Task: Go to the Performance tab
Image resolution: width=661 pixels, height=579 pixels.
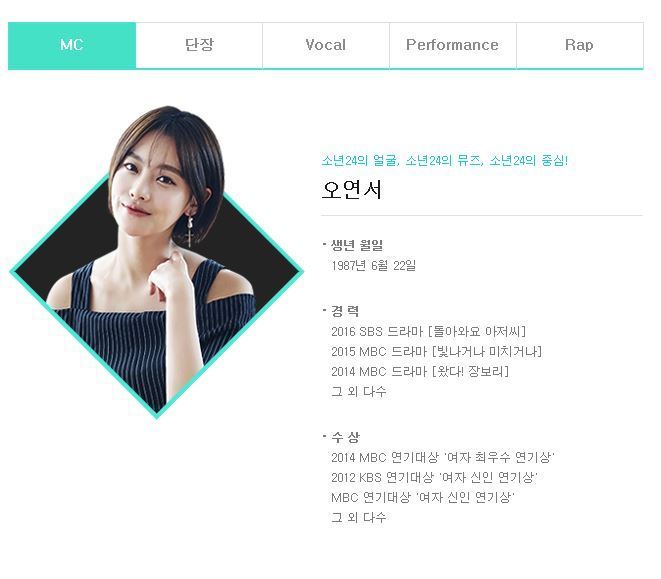Action: (x=453, y=45)
